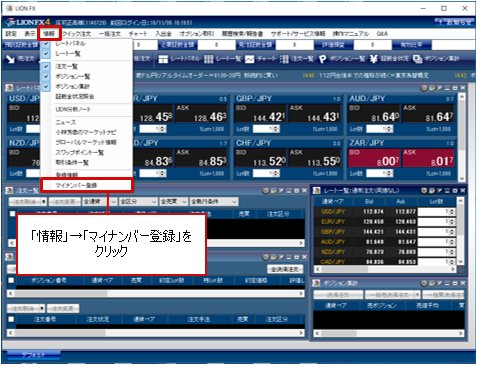Screen dimensions: 477x367
Task: Toggle 注文一覧 checkmark in 情報 menu
Action: pyautogui.click(x=46, y=66)
